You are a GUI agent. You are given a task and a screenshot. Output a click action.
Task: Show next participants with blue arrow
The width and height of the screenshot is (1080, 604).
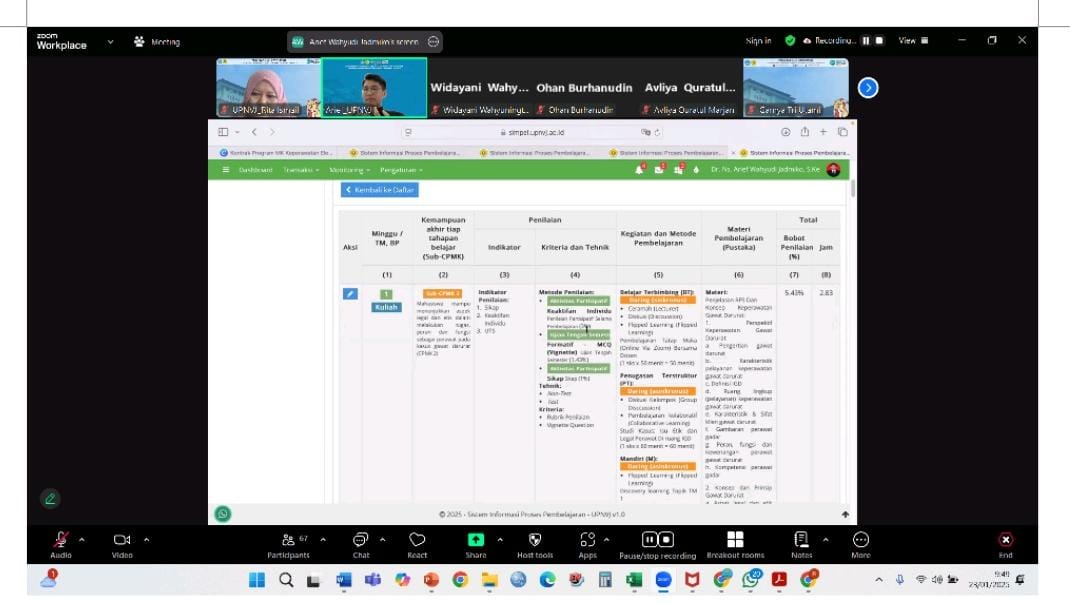868,88
